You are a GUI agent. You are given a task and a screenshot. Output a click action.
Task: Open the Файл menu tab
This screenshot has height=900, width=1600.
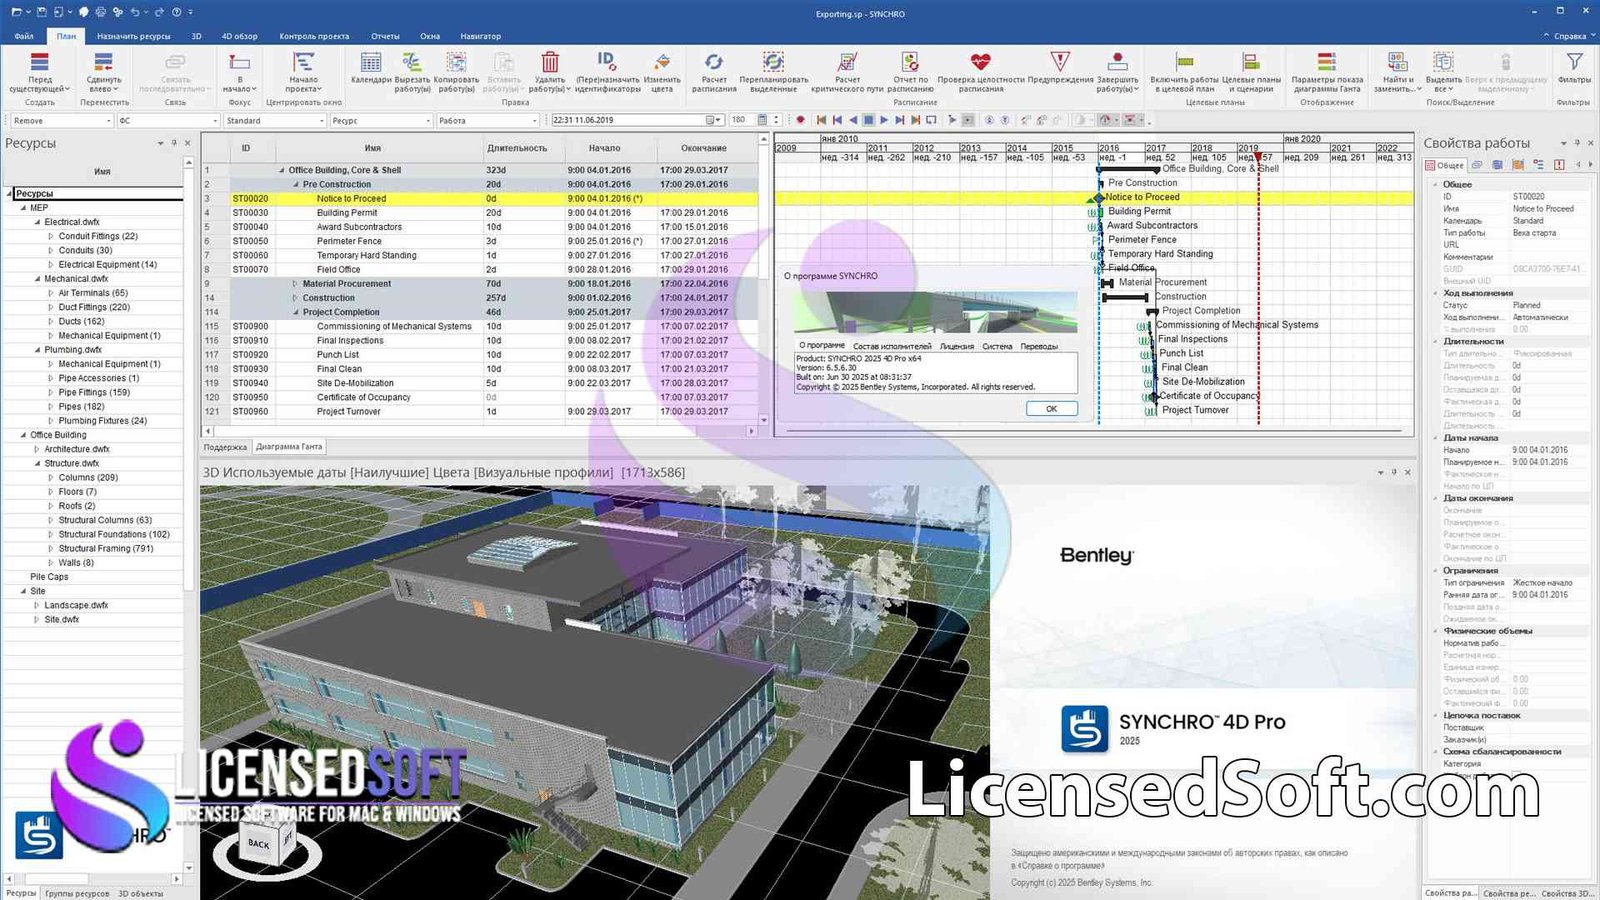(24, 36)
